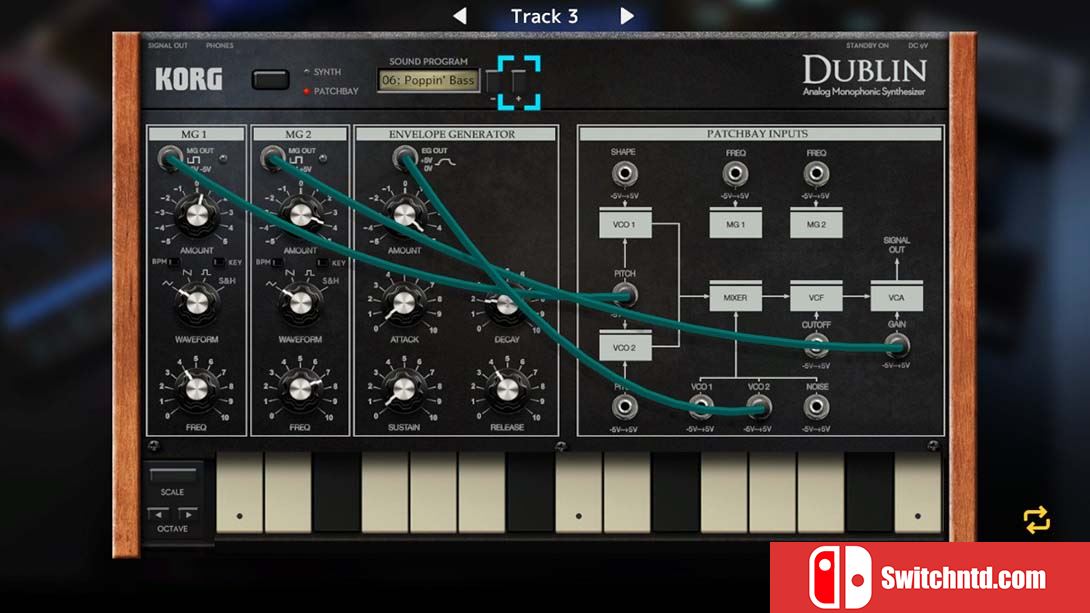Click the MG 1 panel header

click(197, 134)
